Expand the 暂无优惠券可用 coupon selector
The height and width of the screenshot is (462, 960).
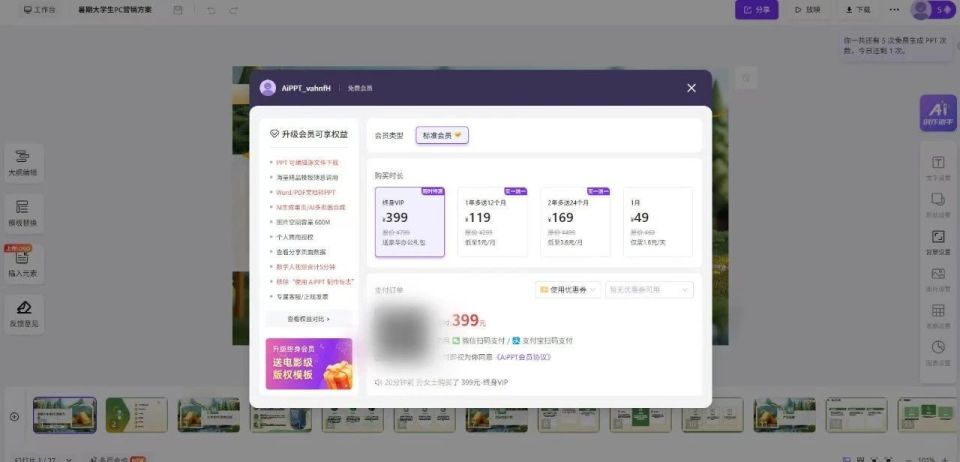click(x=649, y=289)
